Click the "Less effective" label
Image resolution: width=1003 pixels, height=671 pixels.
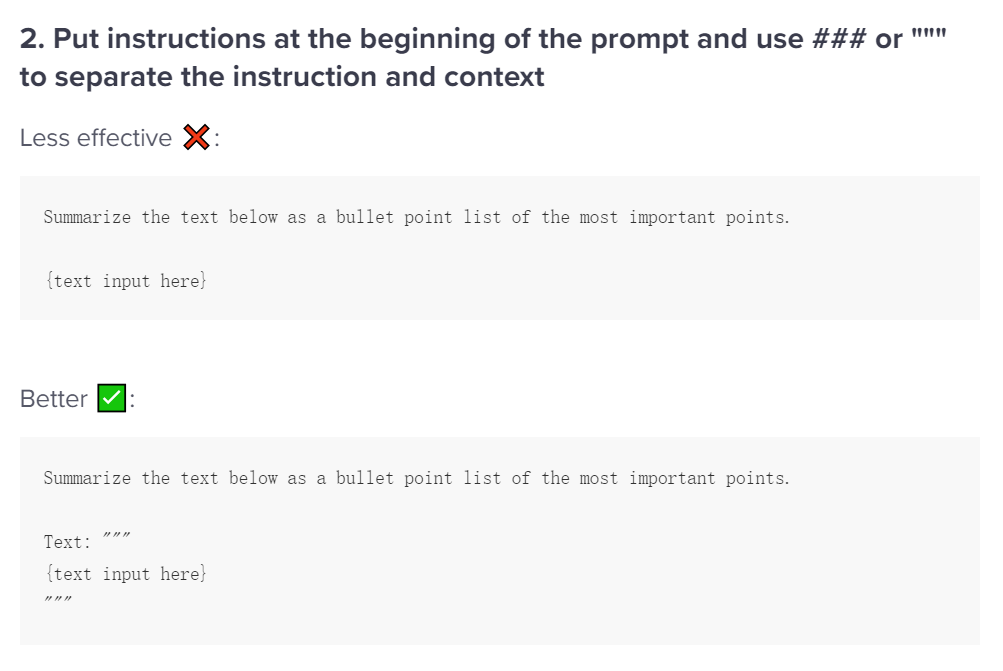tap(96, 139)
